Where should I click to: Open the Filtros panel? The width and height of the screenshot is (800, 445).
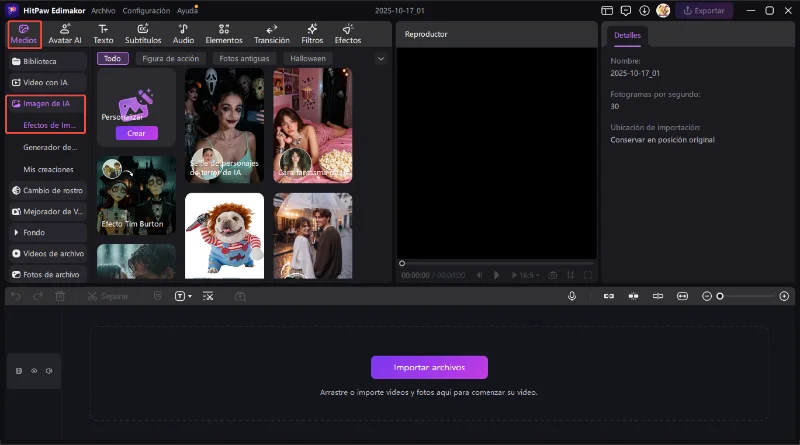point(312,33)
